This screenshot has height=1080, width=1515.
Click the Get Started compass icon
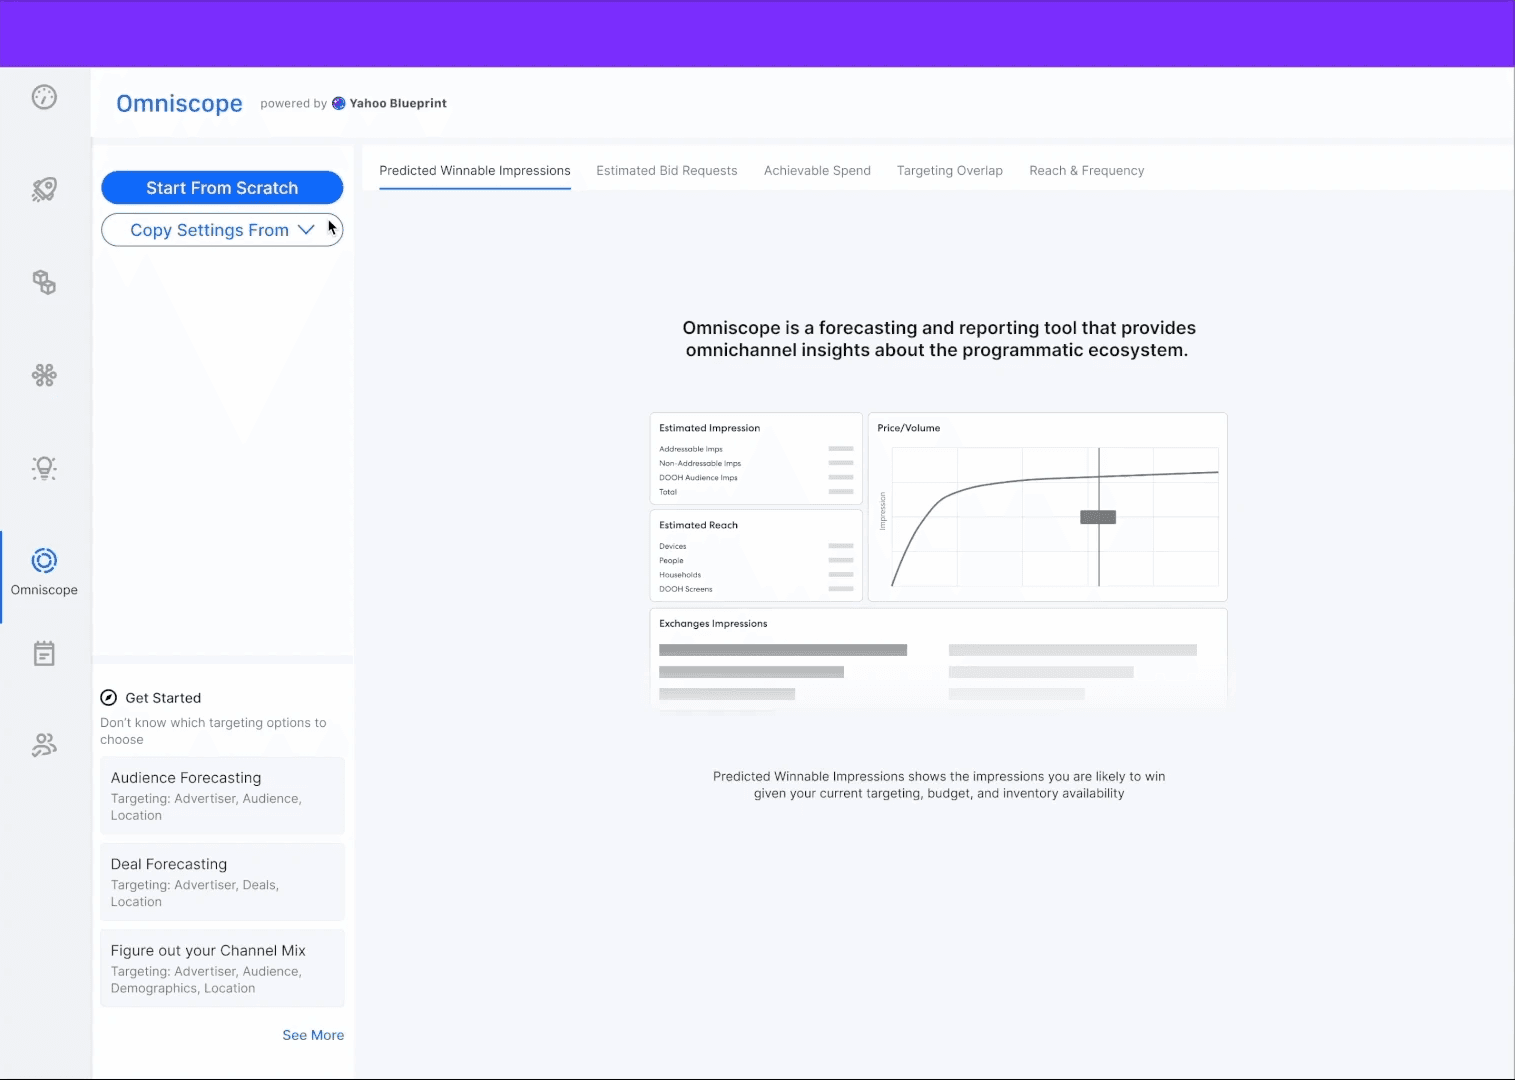(x=109, y=698)
